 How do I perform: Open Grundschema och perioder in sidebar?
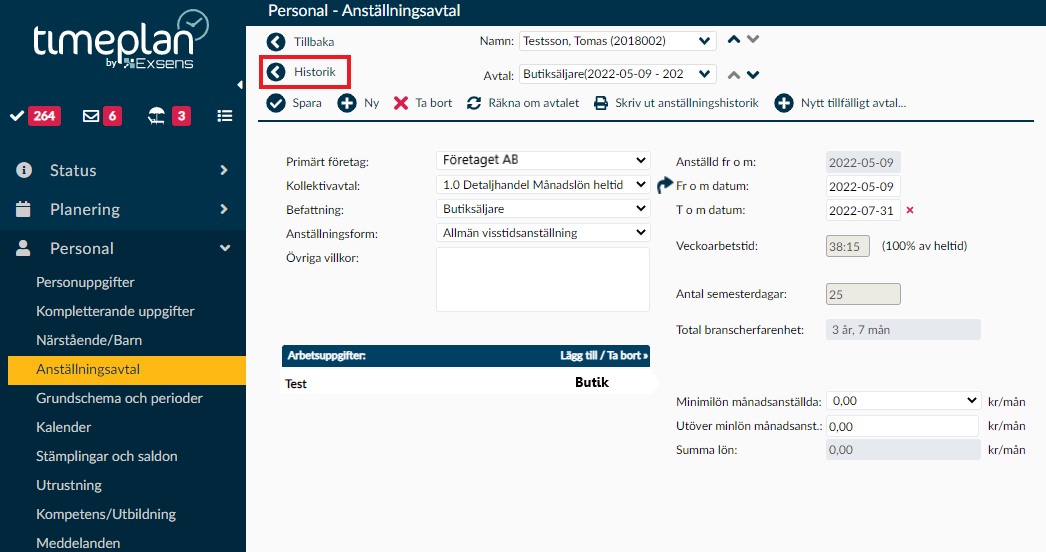119,398
